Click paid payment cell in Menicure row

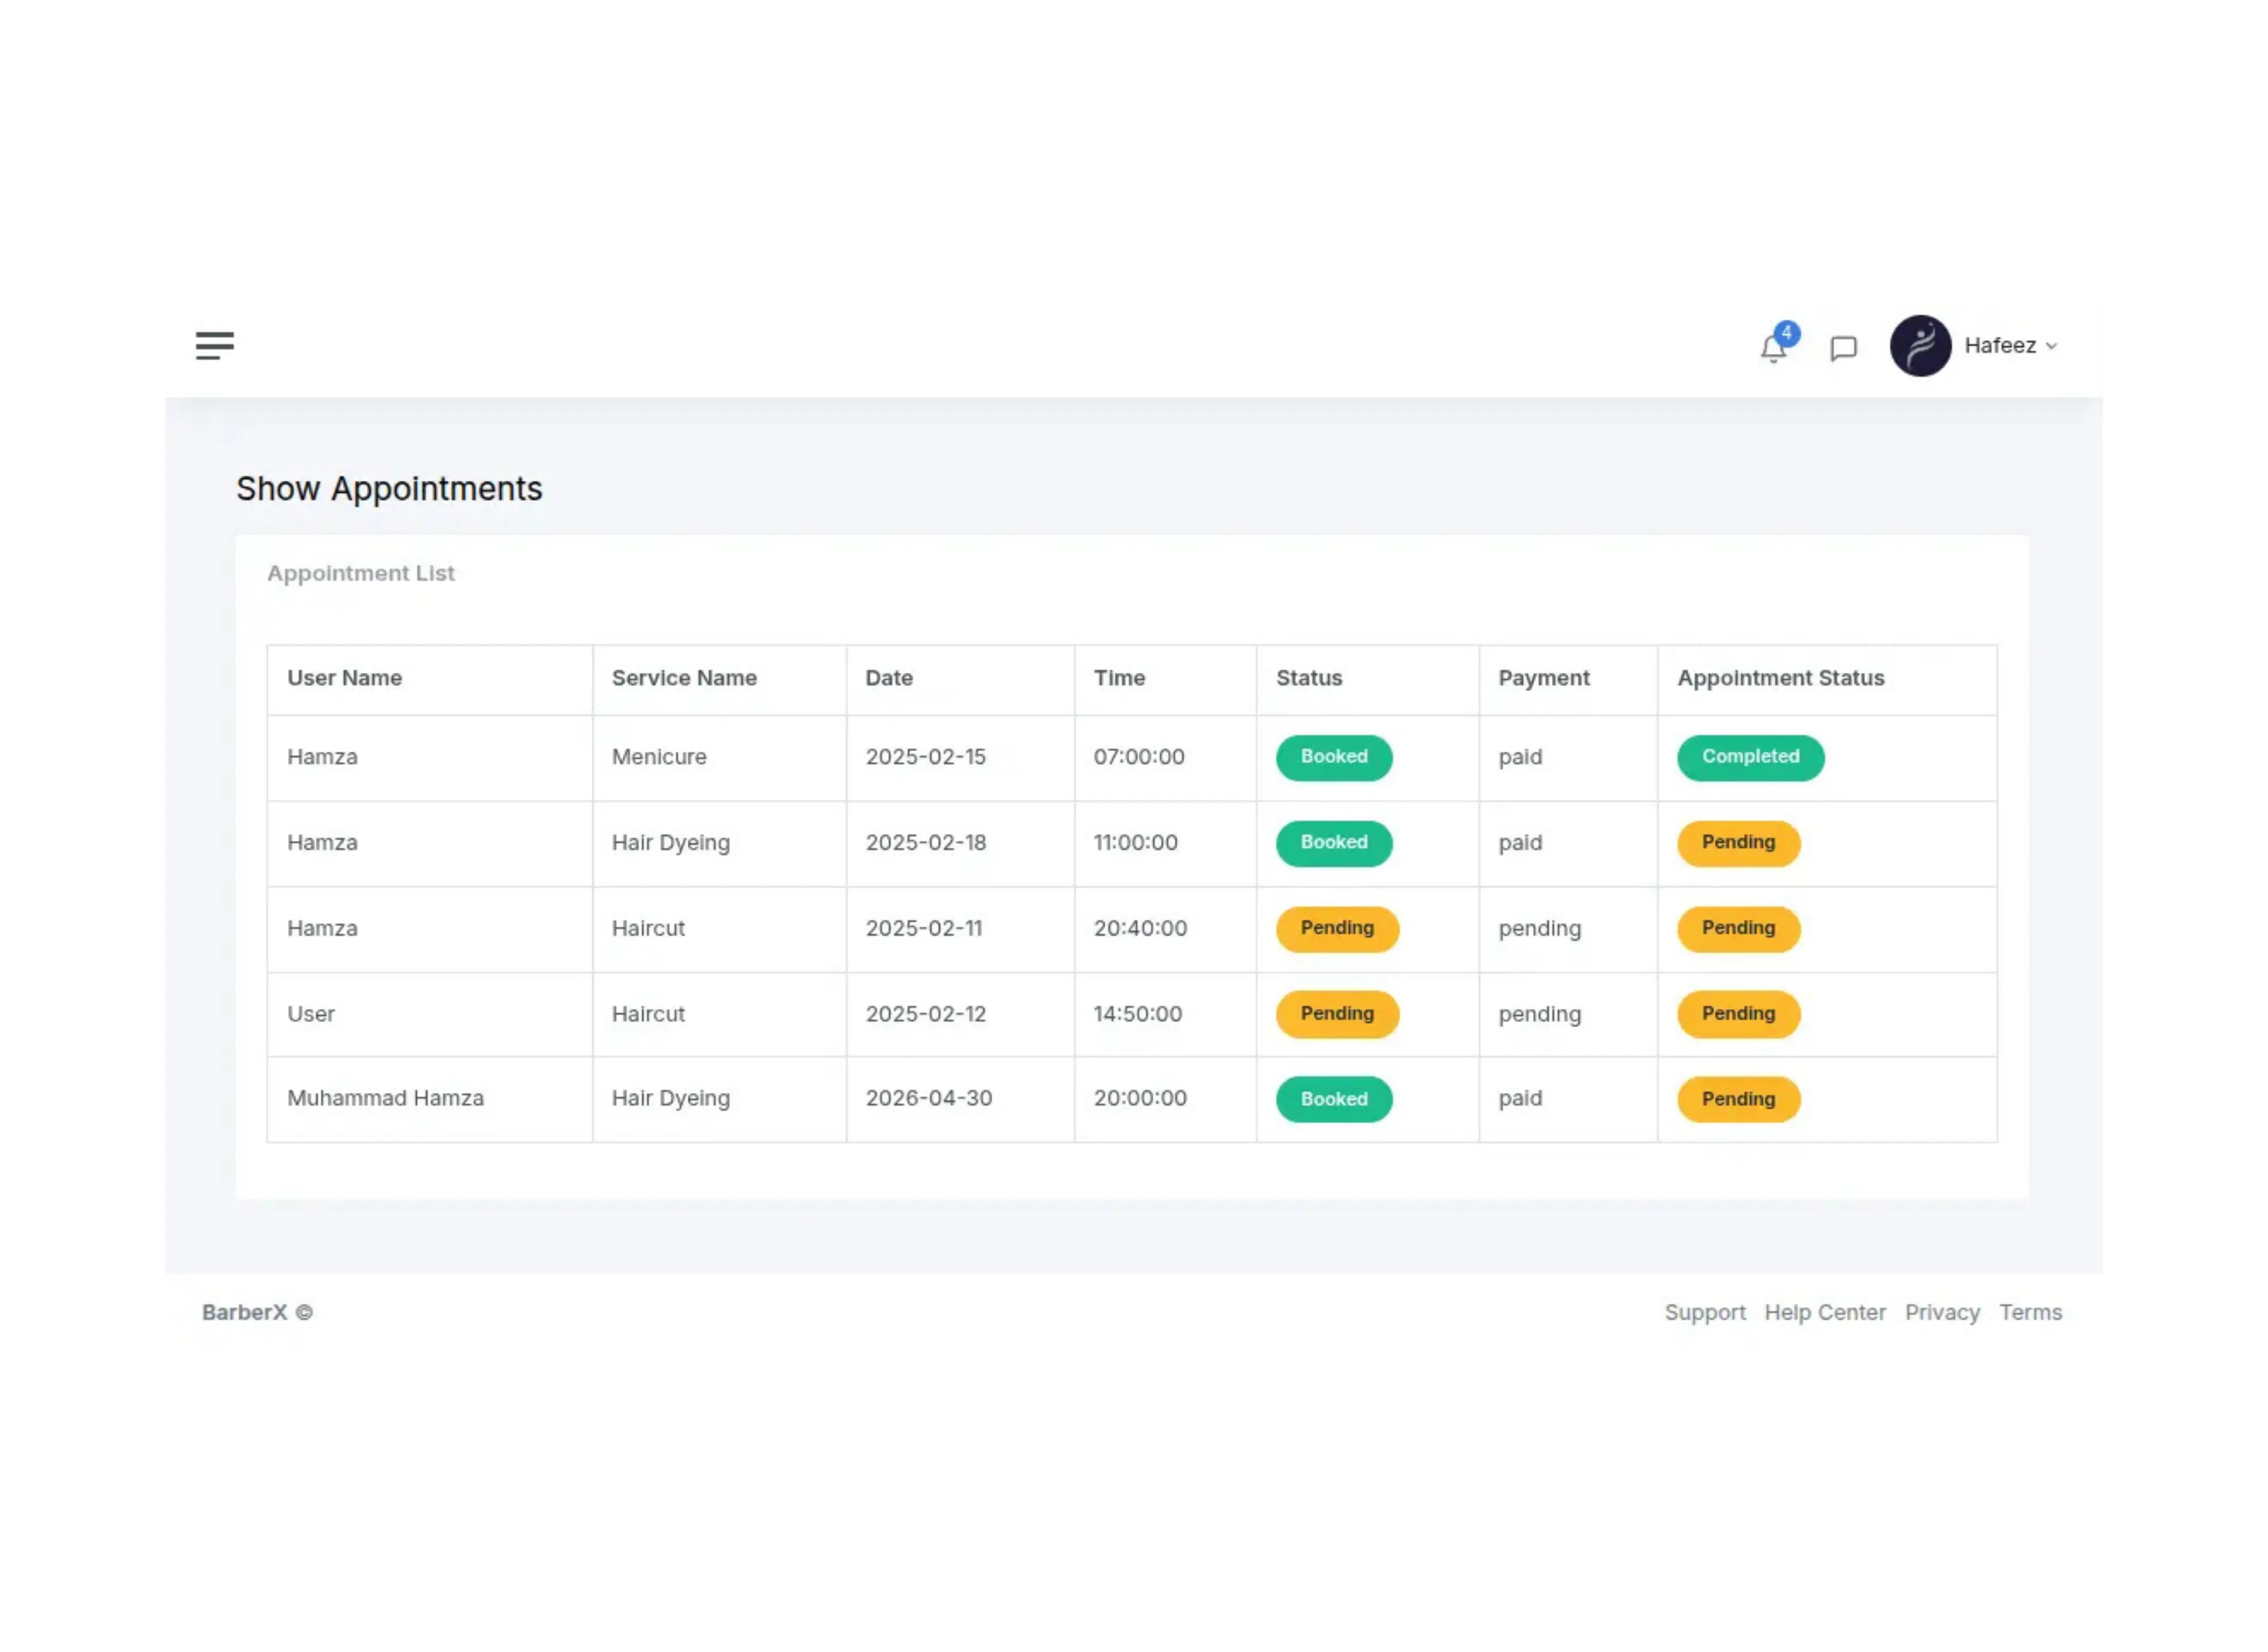click(1568, 758)
